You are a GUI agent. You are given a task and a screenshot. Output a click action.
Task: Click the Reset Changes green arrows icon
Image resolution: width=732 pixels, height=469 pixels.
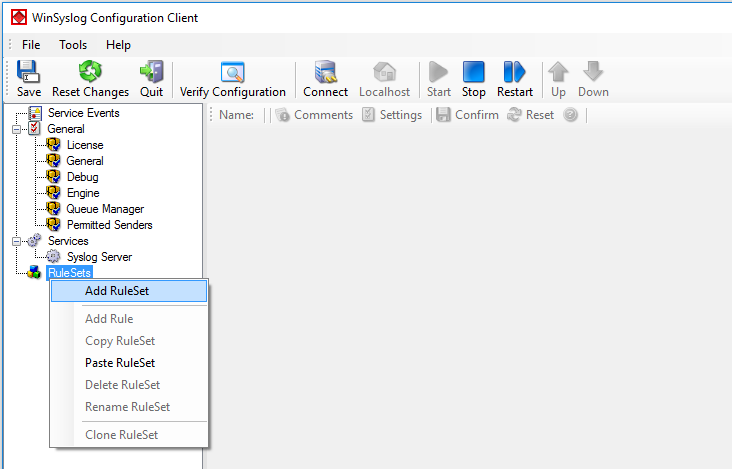point(90,71)
